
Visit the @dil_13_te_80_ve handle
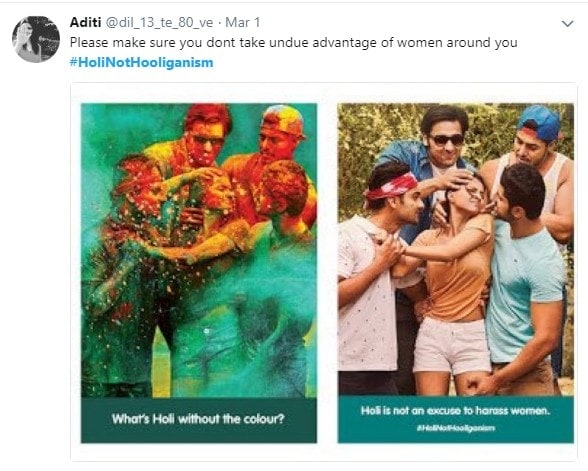(159, 23)
